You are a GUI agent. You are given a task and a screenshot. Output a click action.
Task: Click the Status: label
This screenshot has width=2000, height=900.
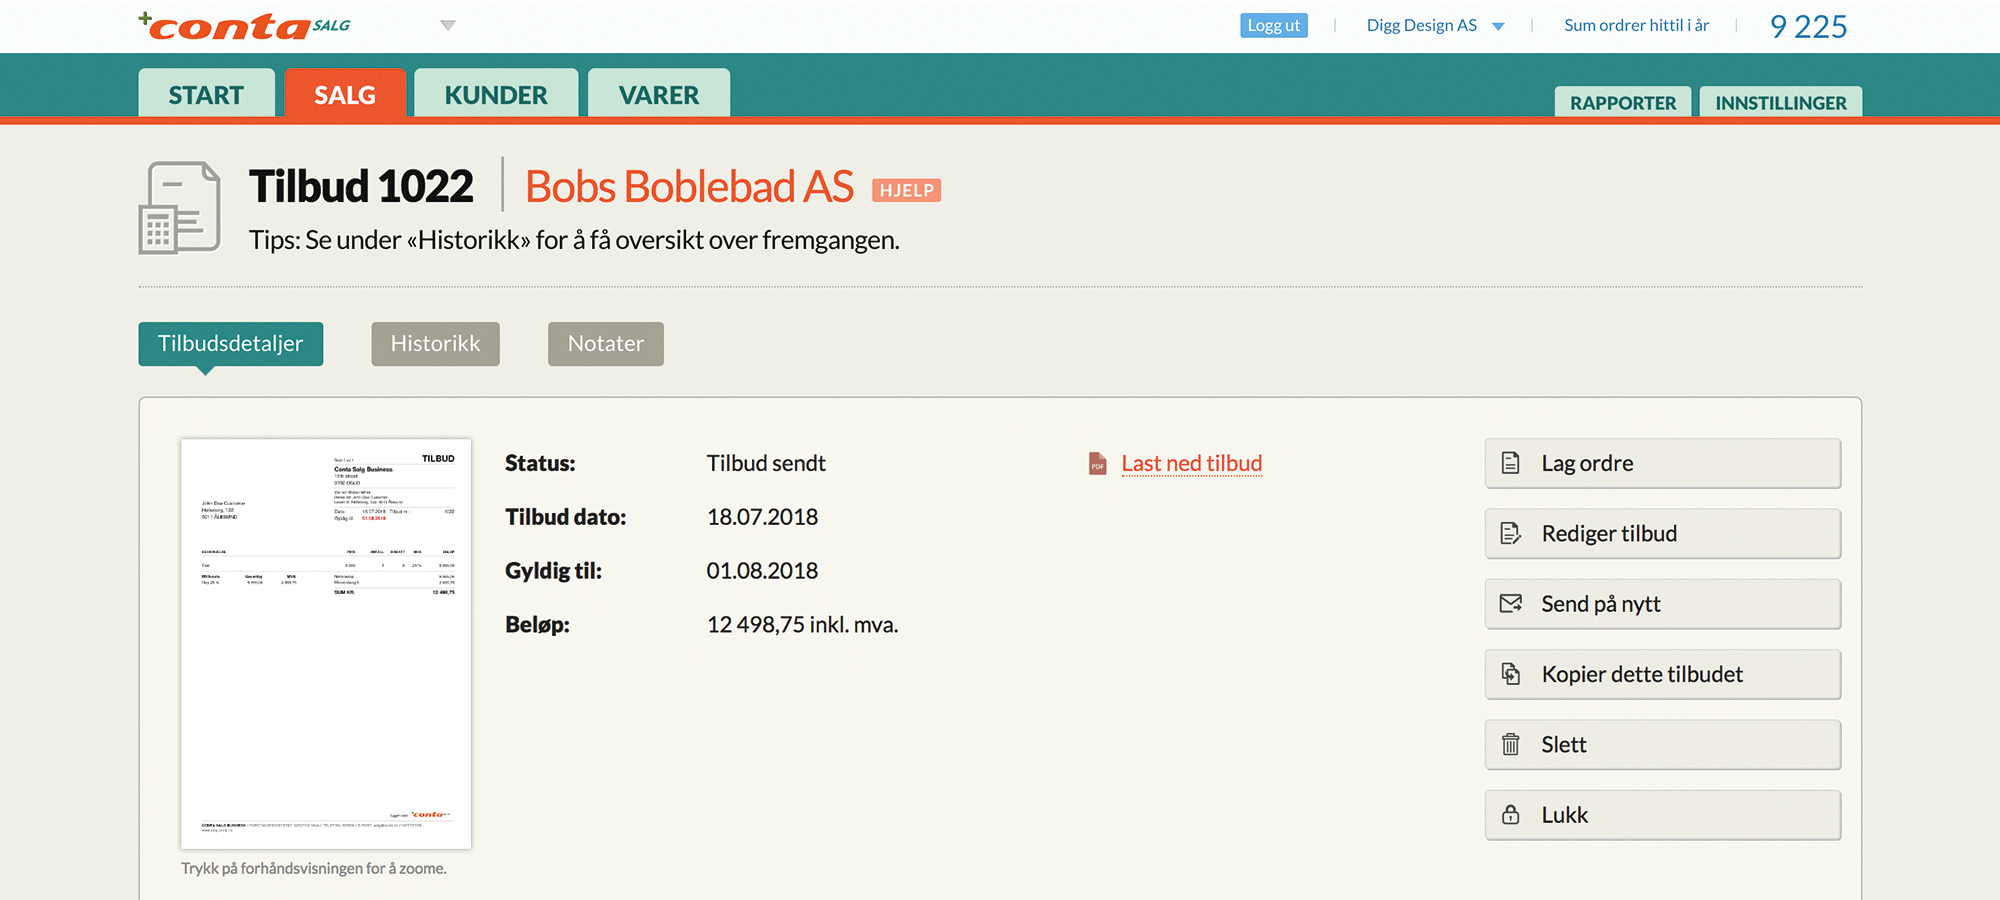tap(540, 463)
